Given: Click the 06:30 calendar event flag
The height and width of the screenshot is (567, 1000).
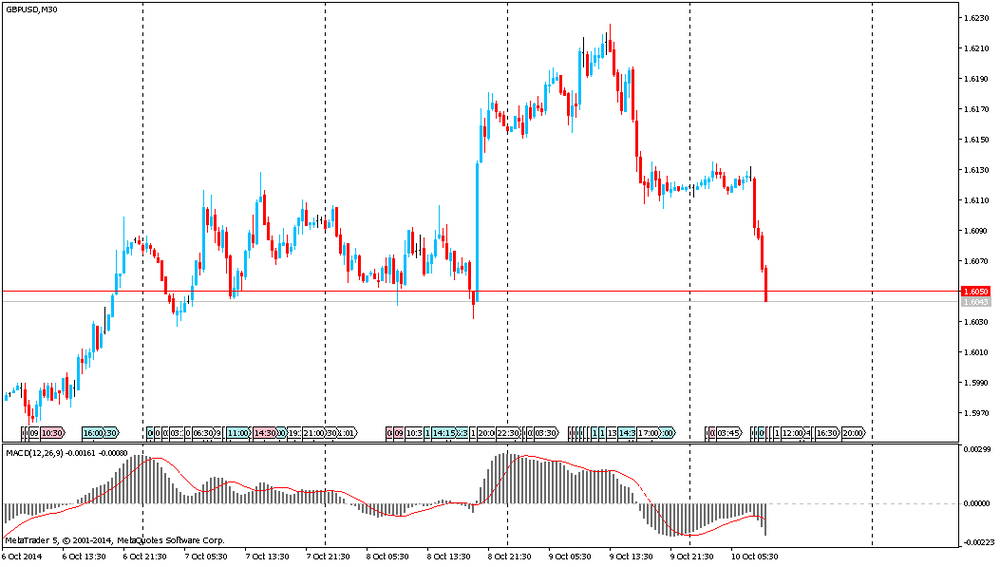Looking at the screenshot, I should click(x=203, y=433).
